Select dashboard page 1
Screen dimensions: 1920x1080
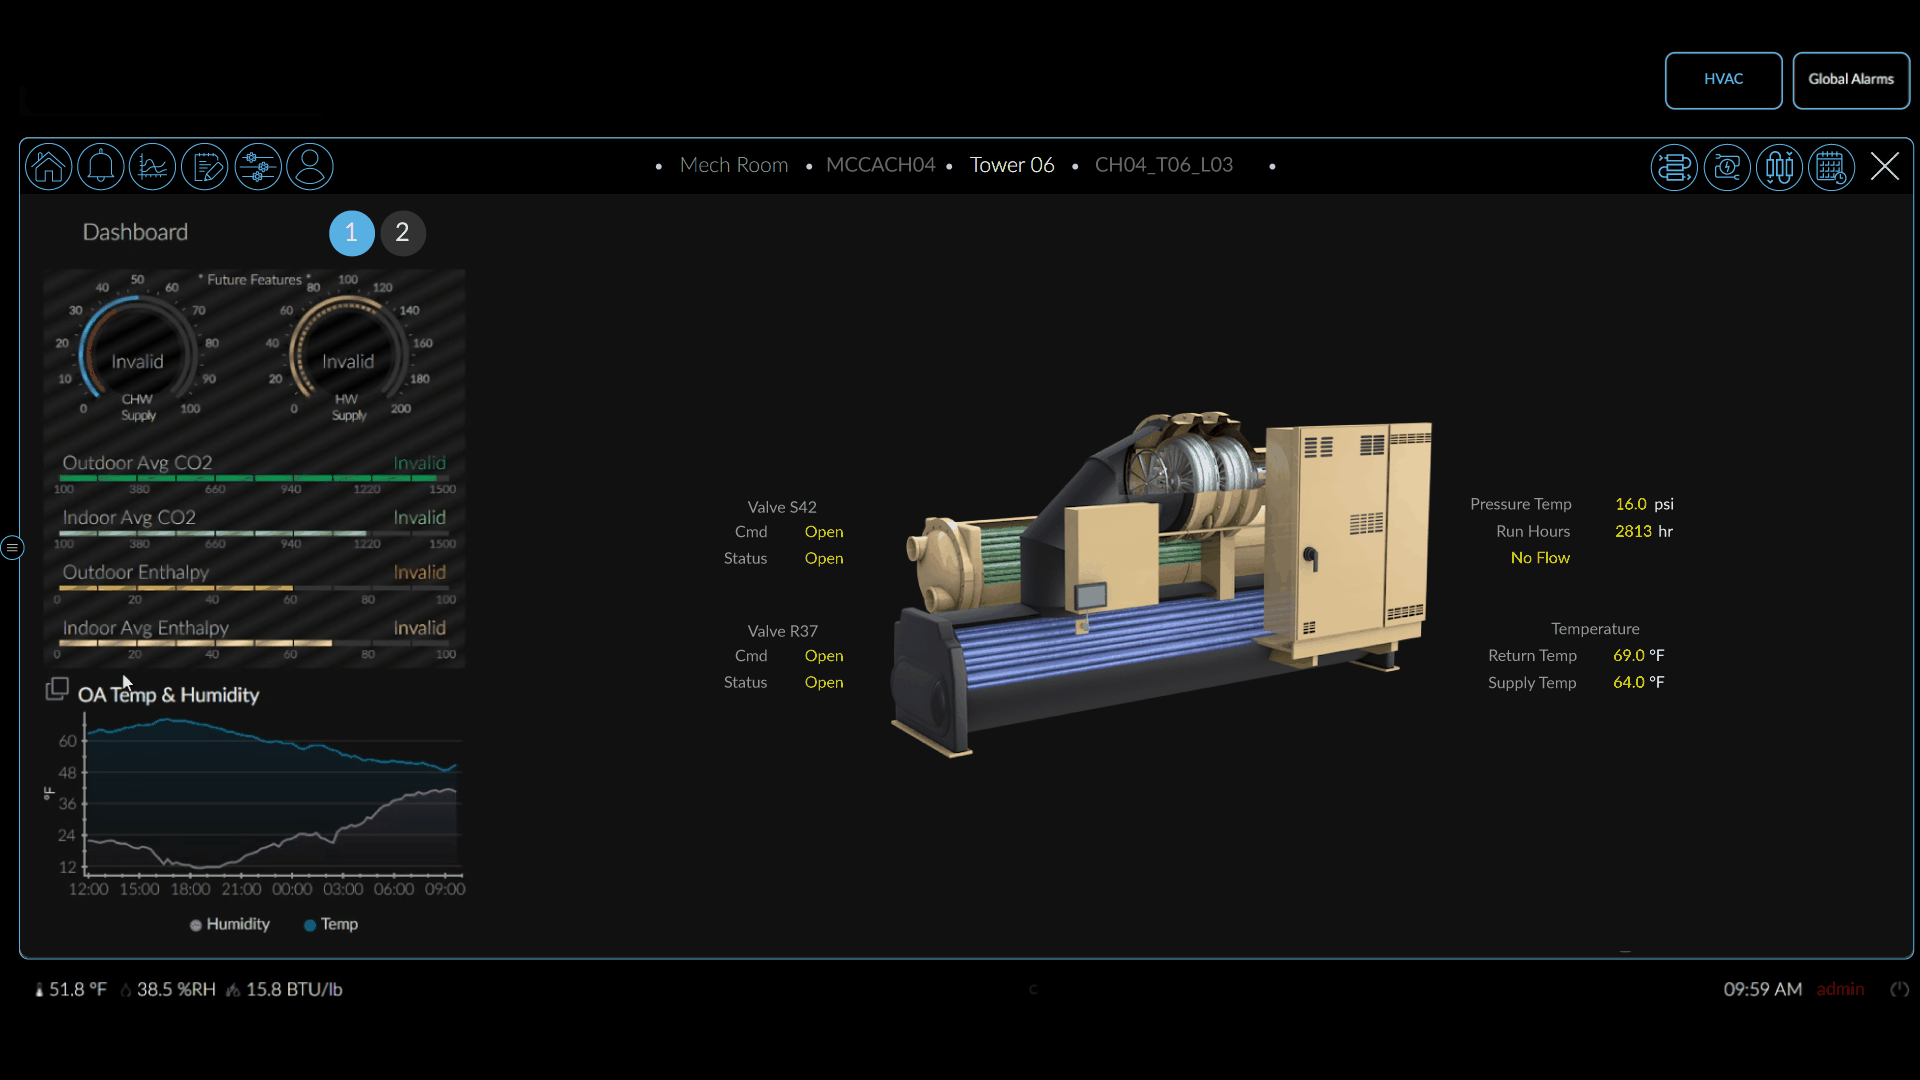351,233
